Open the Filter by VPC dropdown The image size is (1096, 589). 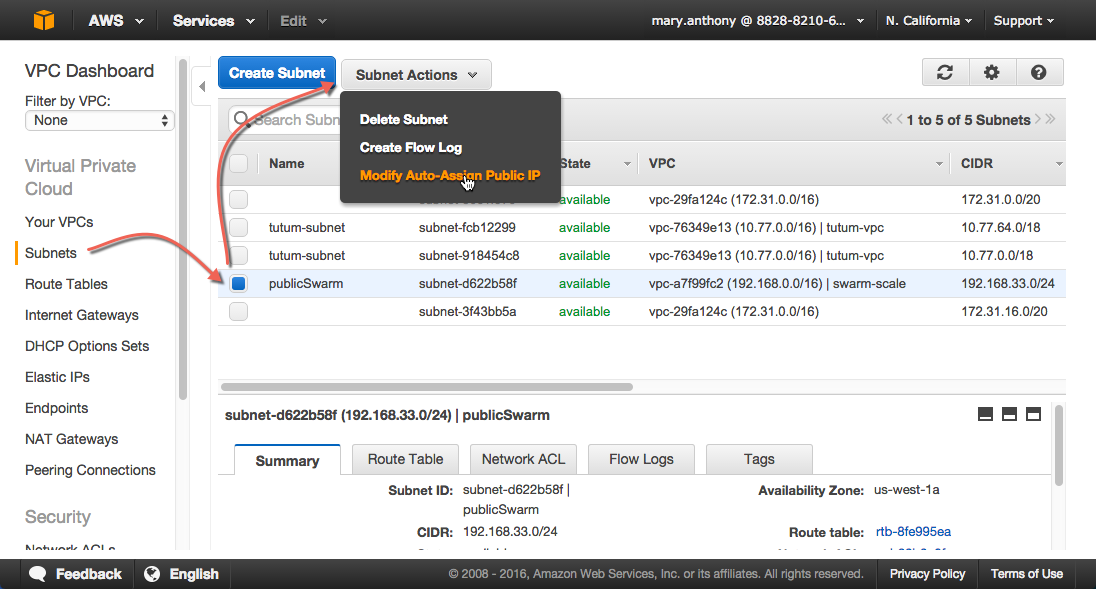click(100, 120)
